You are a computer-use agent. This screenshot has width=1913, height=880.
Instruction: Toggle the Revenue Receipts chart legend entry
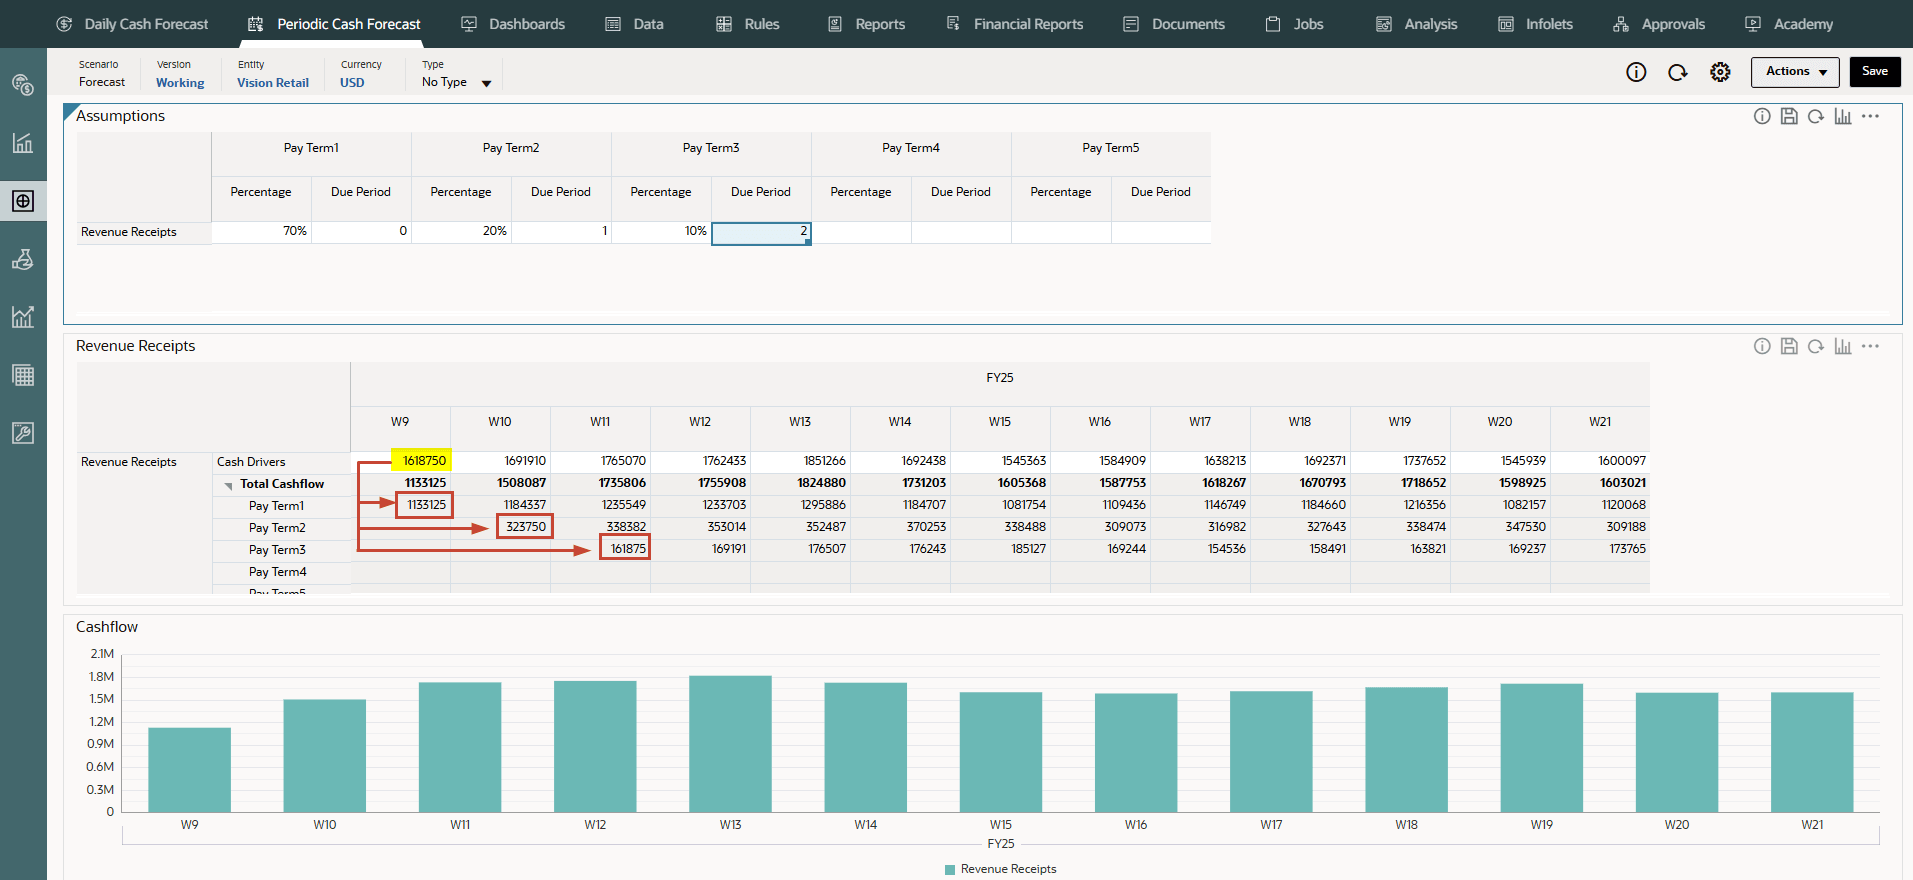(x=1000, y=869)
